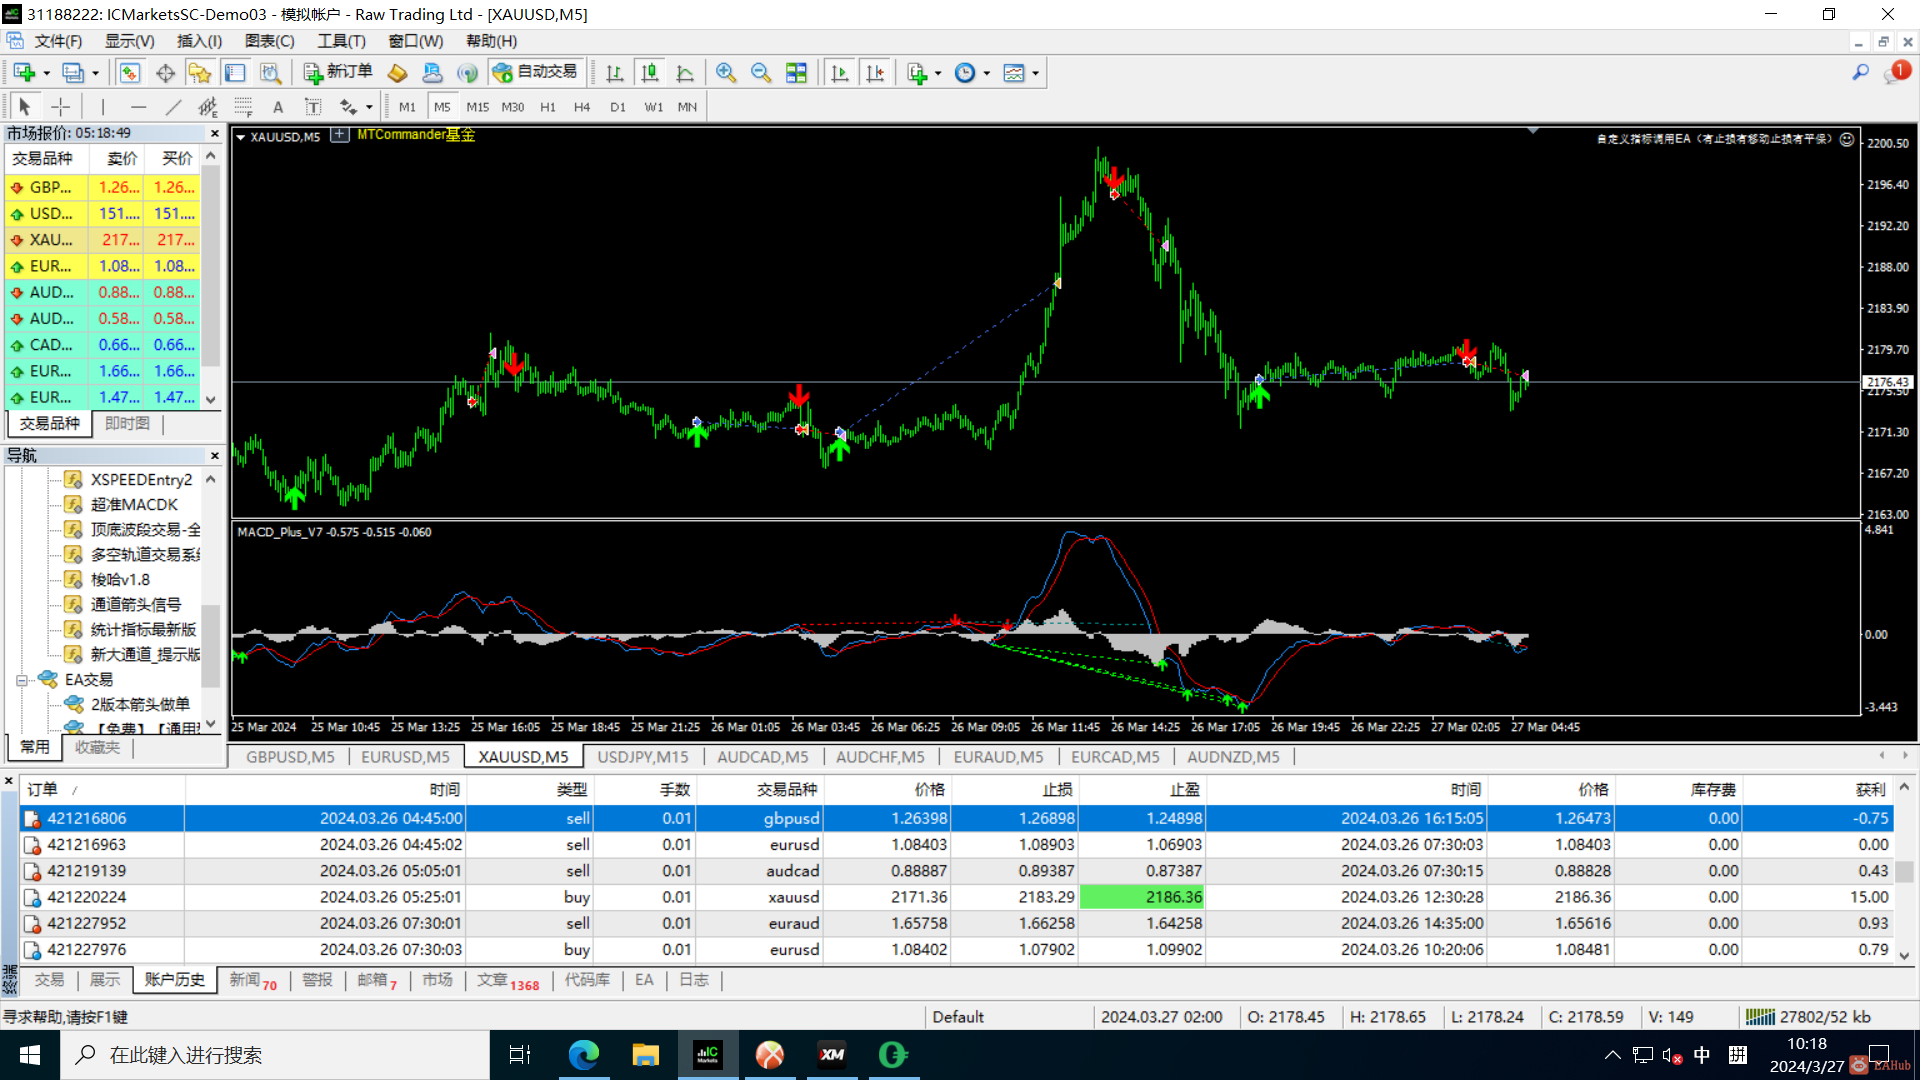The image size is (1920, 1080).
Task: Switch to the EURUSD,M5 chart tab
Action: coord(405,757)
